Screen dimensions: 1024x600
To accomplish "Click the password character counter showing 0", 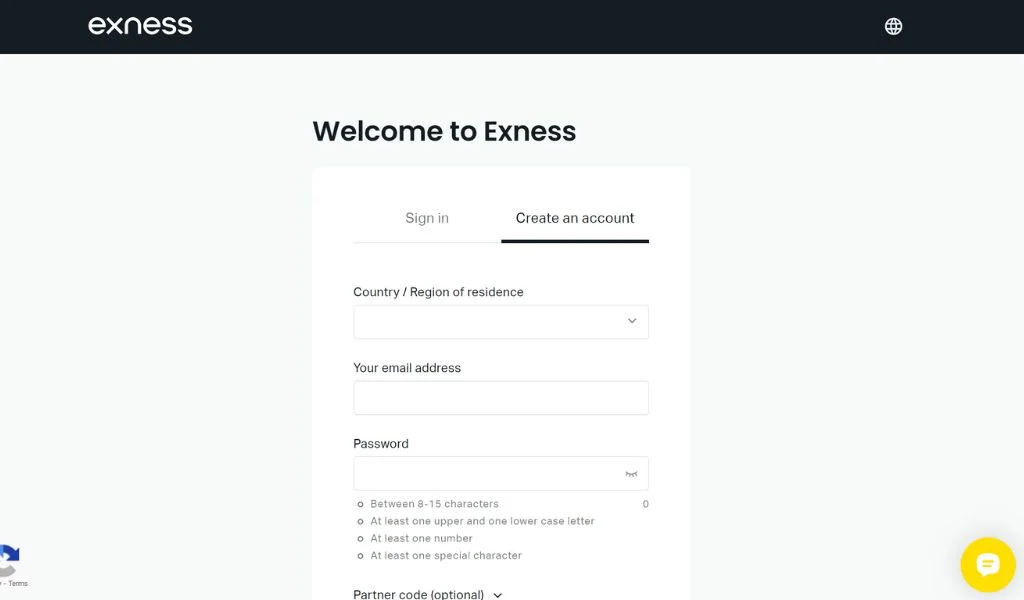I will click(645, 504).
